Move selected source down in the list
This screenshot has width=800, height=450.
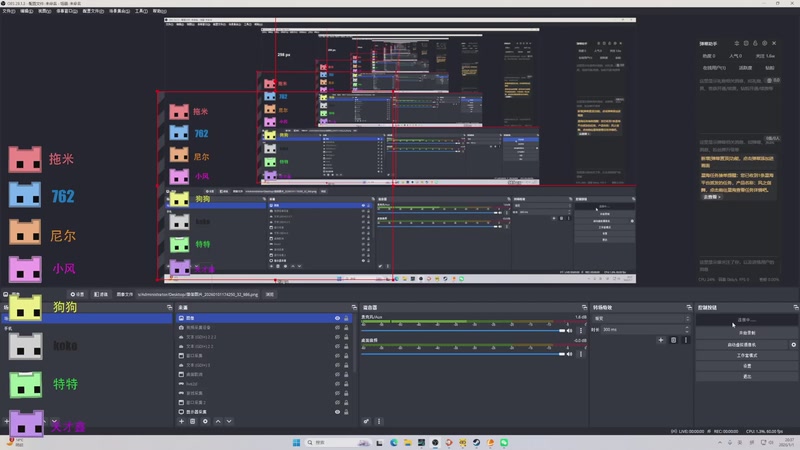(x=229, y=421)
